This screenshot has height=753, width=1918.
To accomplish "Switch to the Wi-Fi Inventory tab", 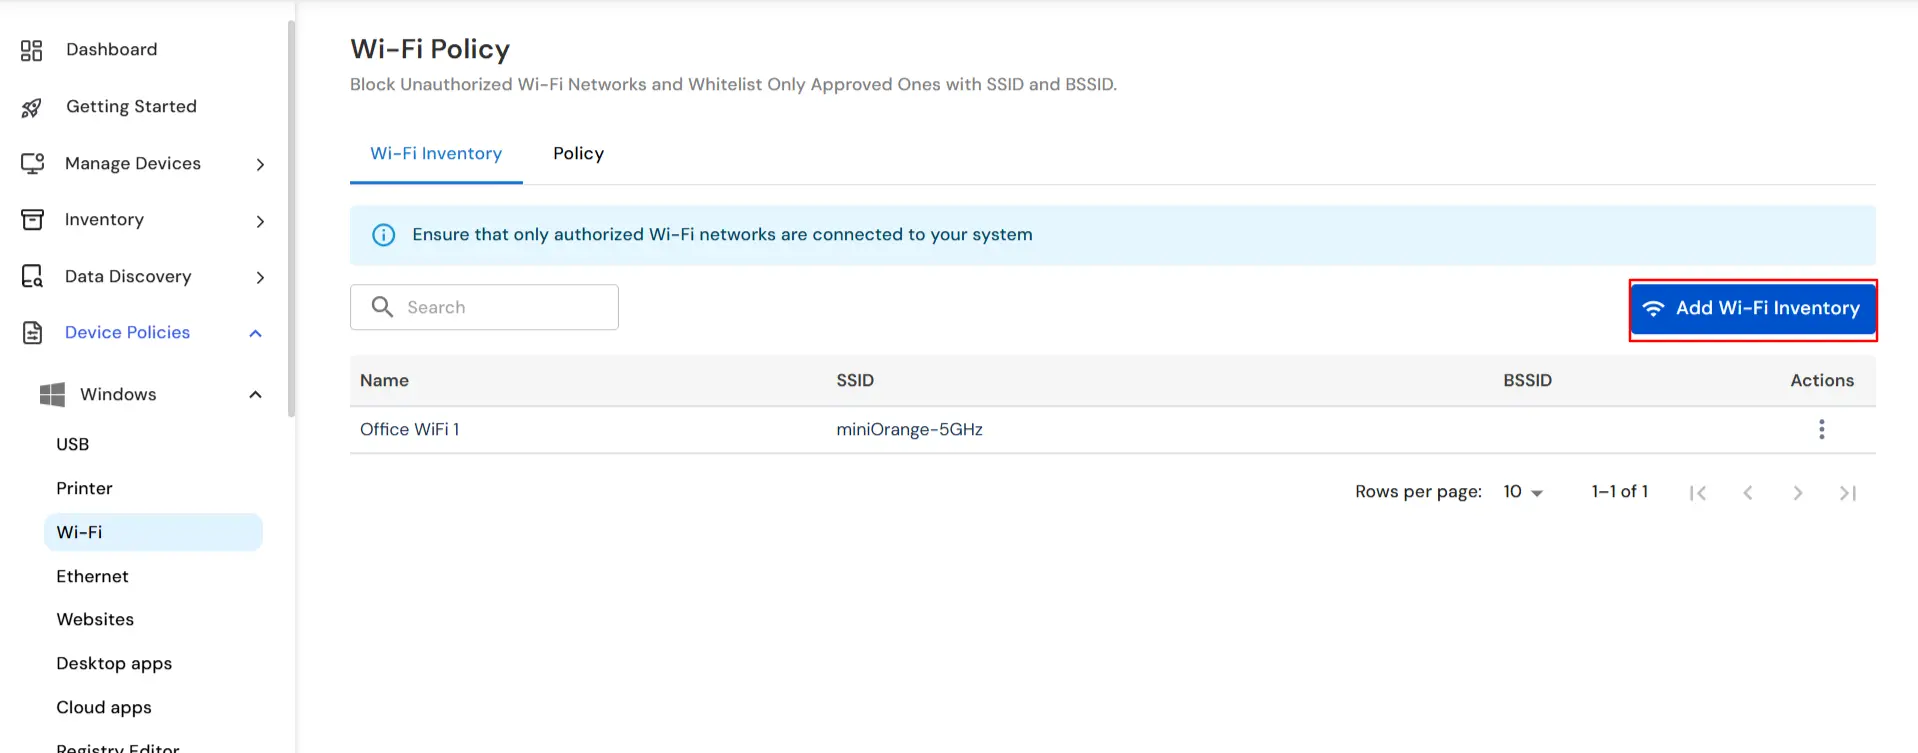I will click(436, 154).
